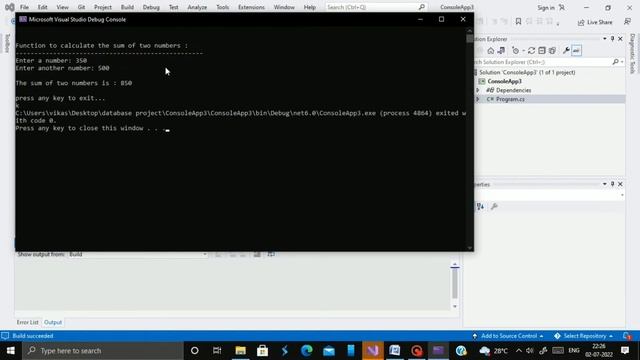Viewport: 640px width, 360px height.
Task: Open the View menu
Action: pyautogui.click(x=62, y=7)
